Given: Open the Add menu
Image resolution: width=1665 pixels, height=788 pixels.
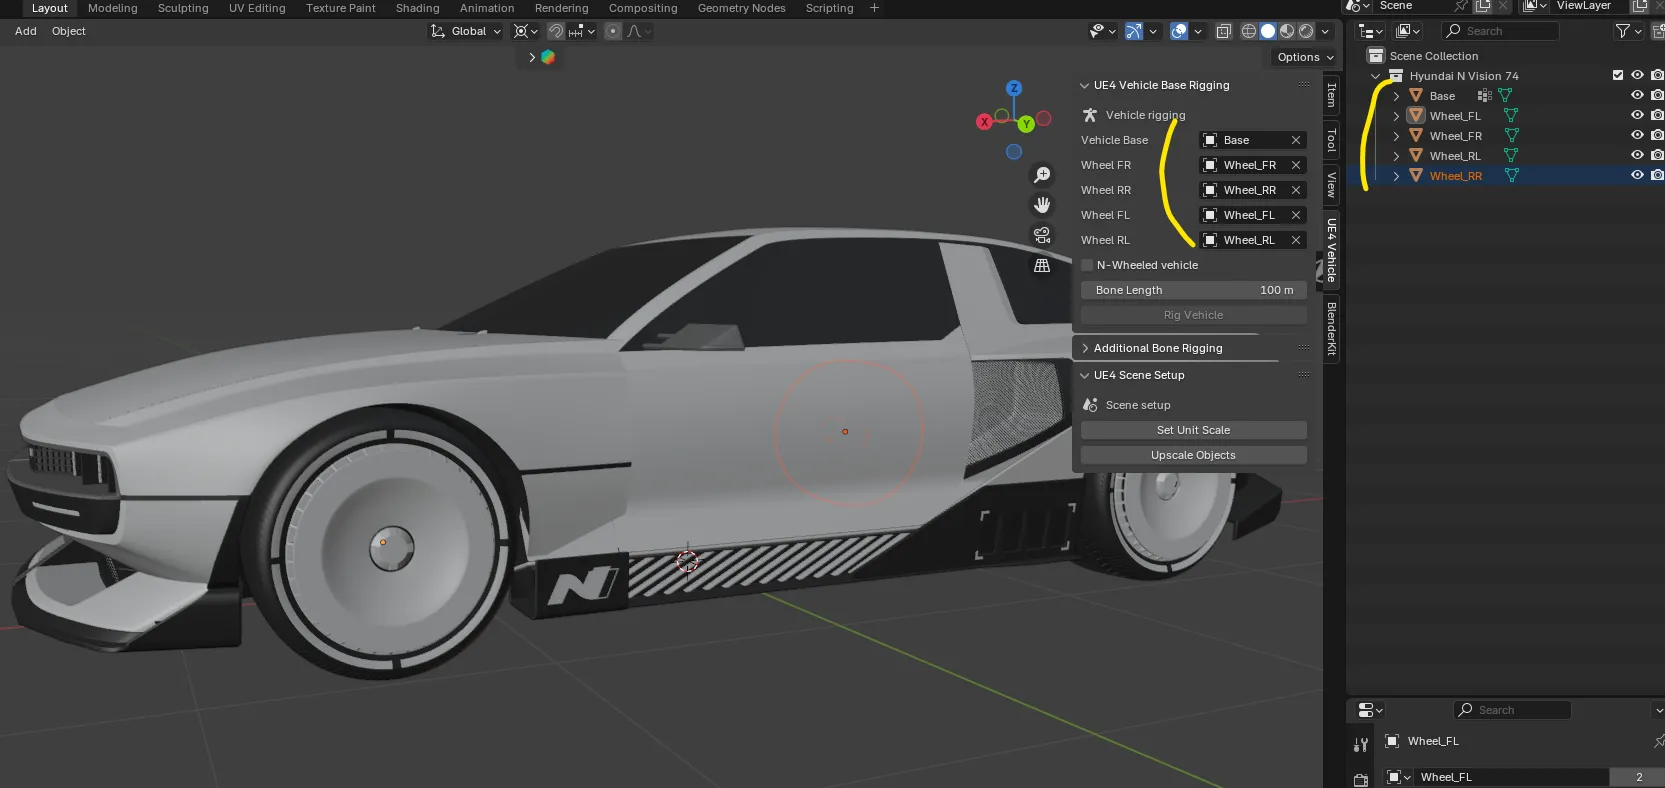Looking at the screenshot, I should tap(26, 31).
